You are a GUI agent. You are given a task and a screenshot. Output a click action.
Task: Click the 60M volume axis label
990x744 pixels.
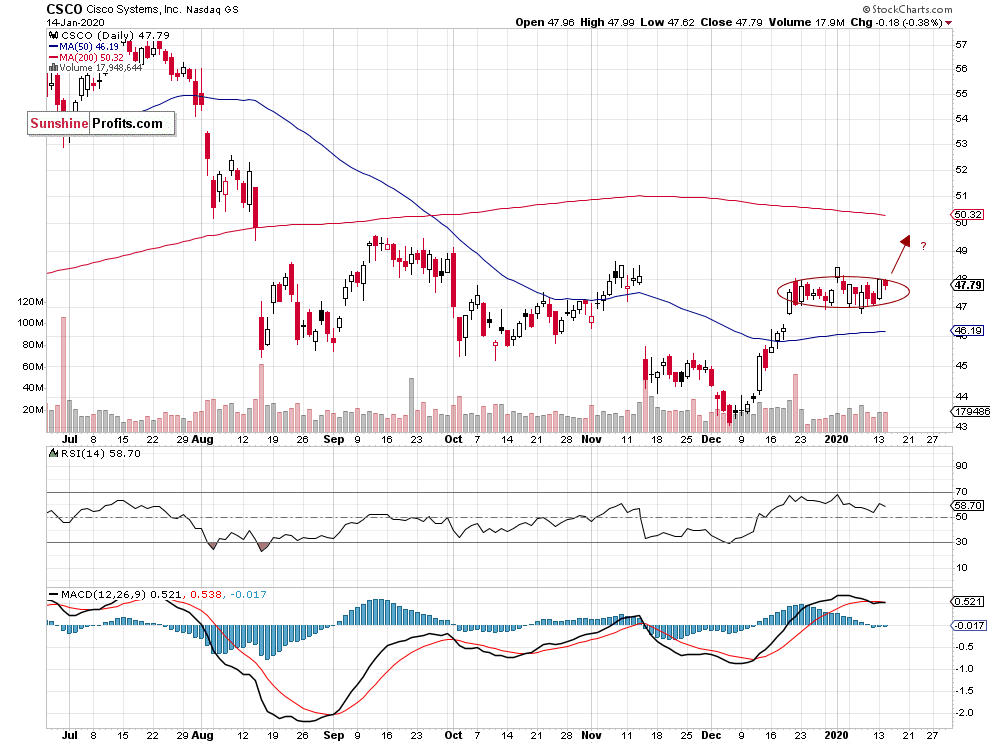click(x=33, y=367)
